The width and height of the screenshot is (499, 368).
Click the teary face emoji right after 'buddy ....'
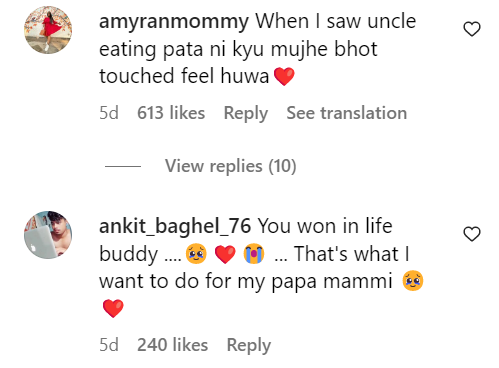click(196, 254)
